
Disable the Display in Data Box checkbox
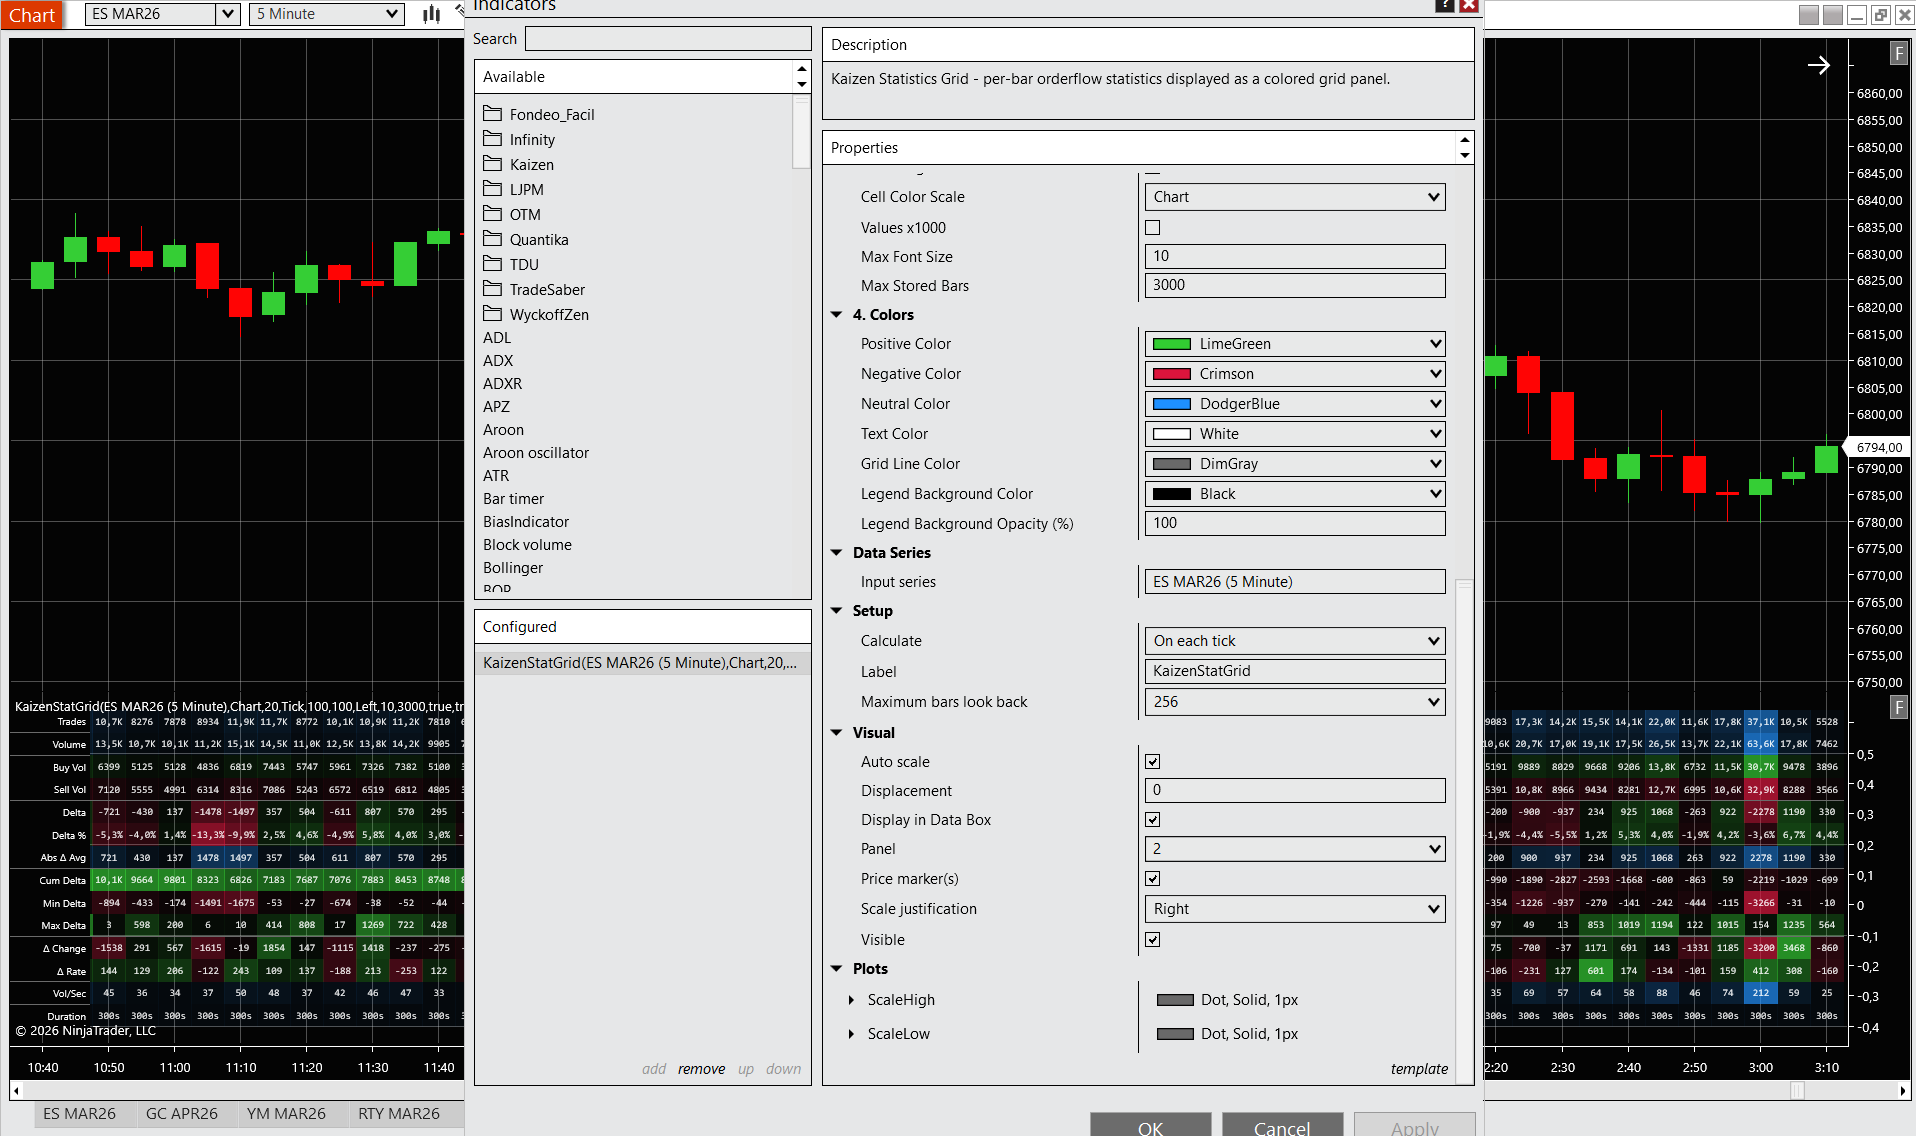coord(1152,819)
